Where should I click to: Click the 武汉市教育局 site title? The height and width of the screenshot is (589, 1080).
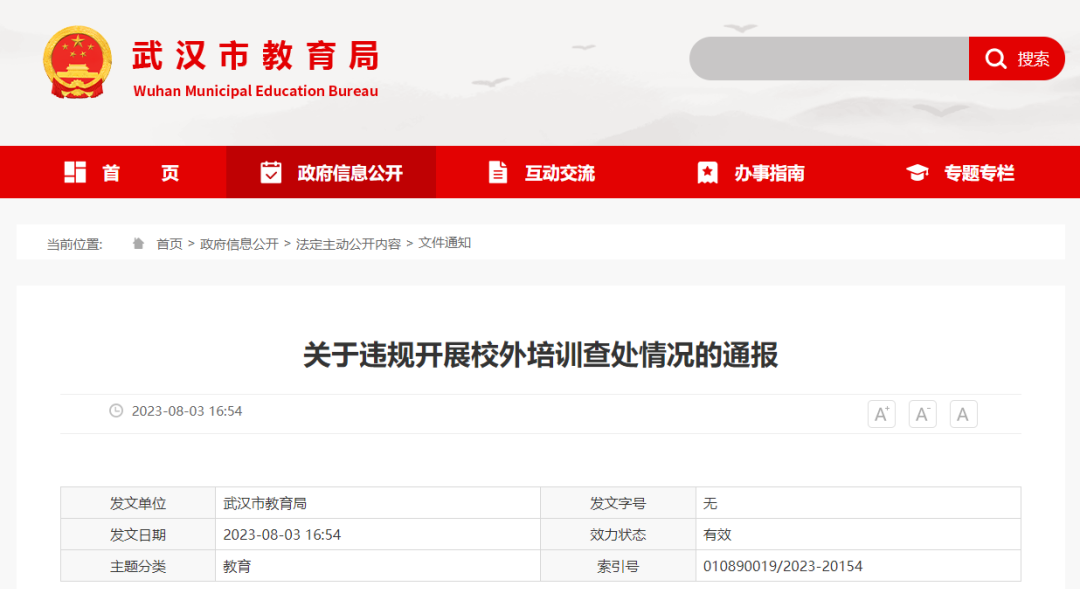[x=256, y=56]
